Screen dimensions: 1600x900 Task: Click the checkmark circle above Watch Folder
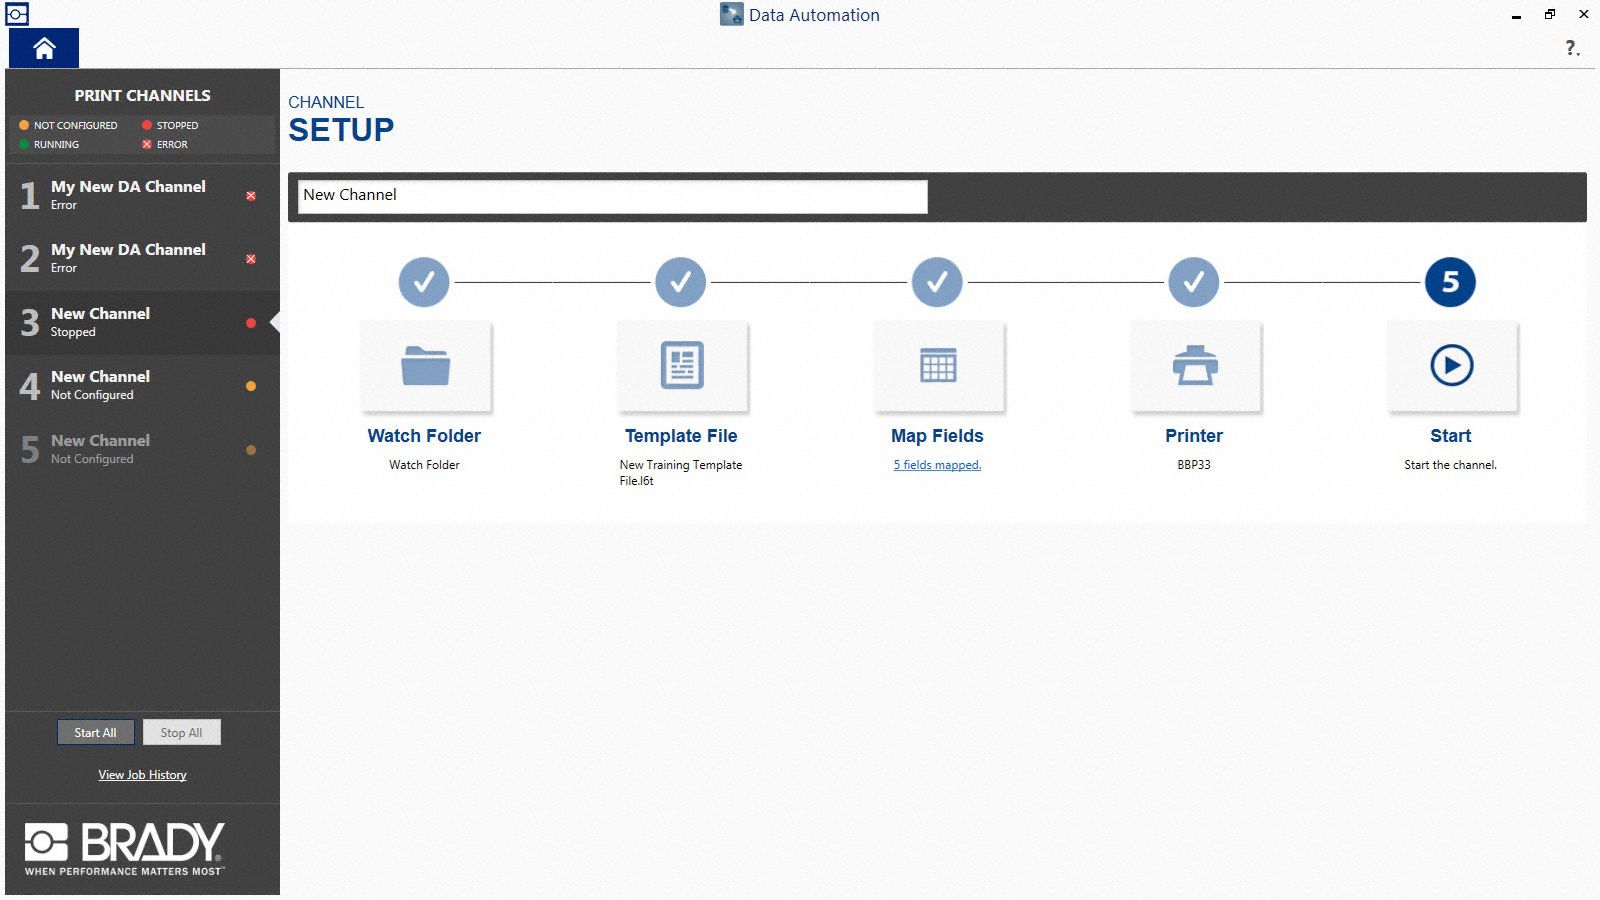424,281
